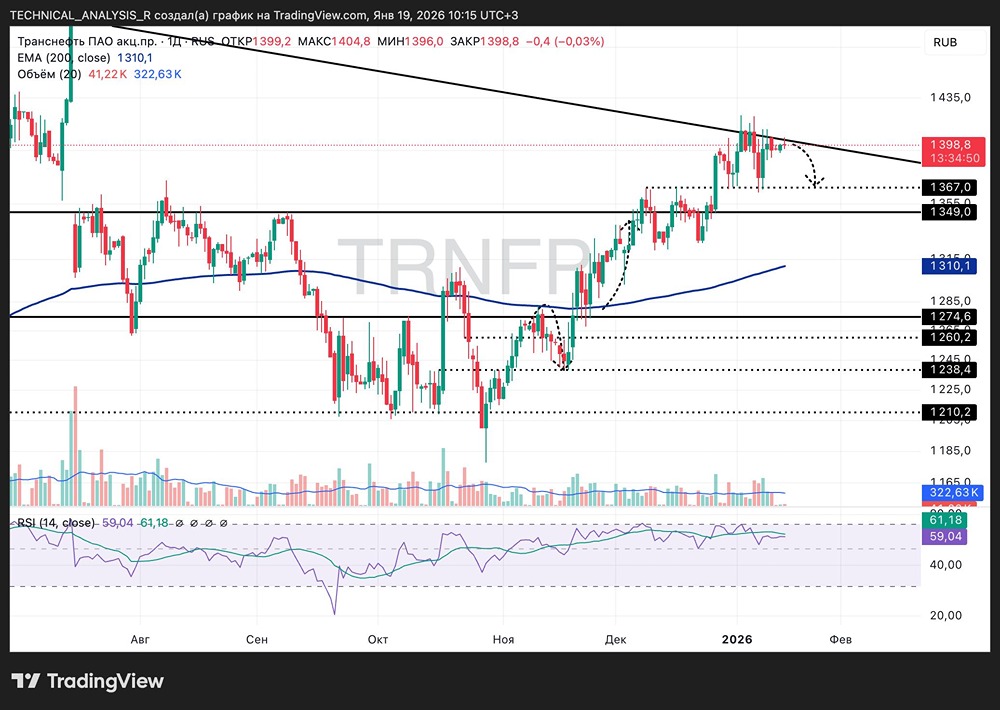Select the ЗАКР 1398,8 close value
Viewport: 1000px width, 710px height.
click(x=484, y=41)
